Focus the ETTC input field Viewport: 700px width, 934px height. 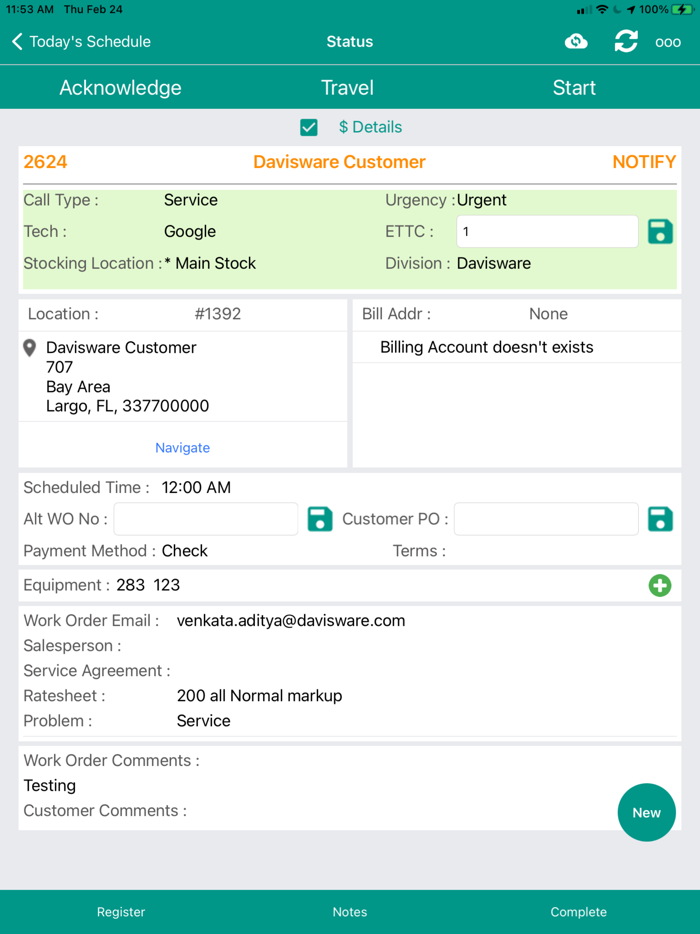point(547,232)
